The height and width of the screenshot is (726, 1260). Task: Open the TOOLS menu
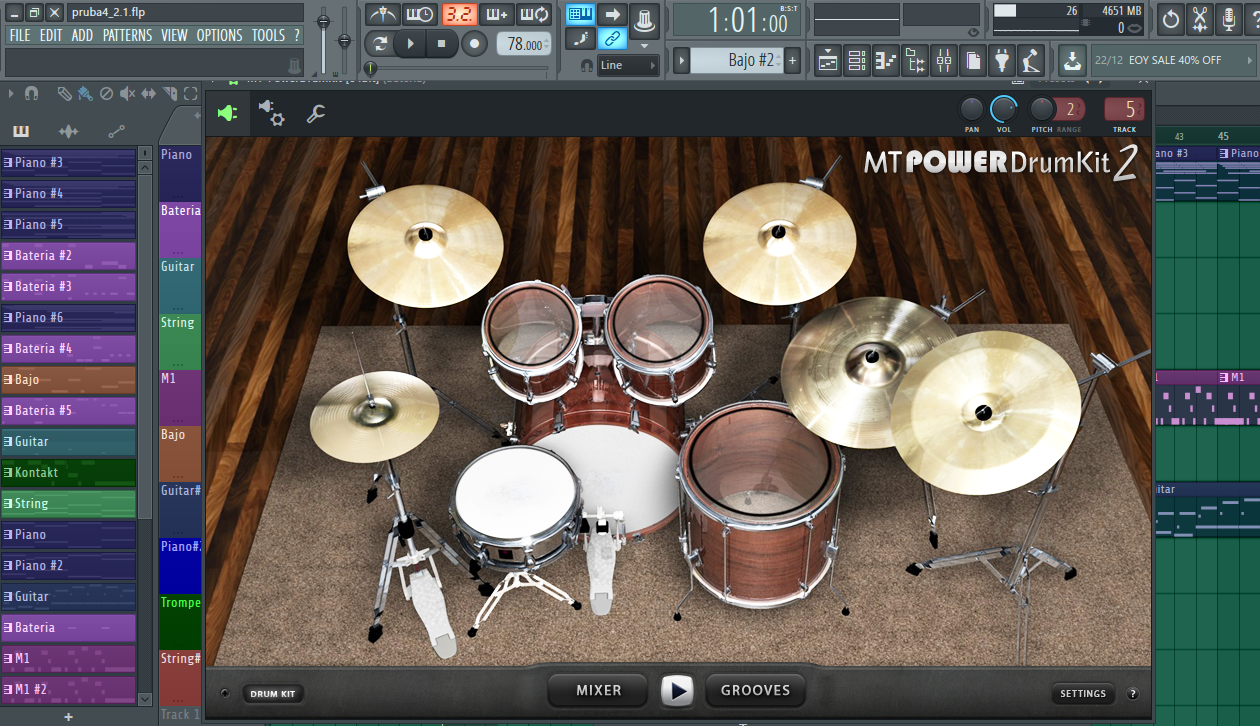268,35
